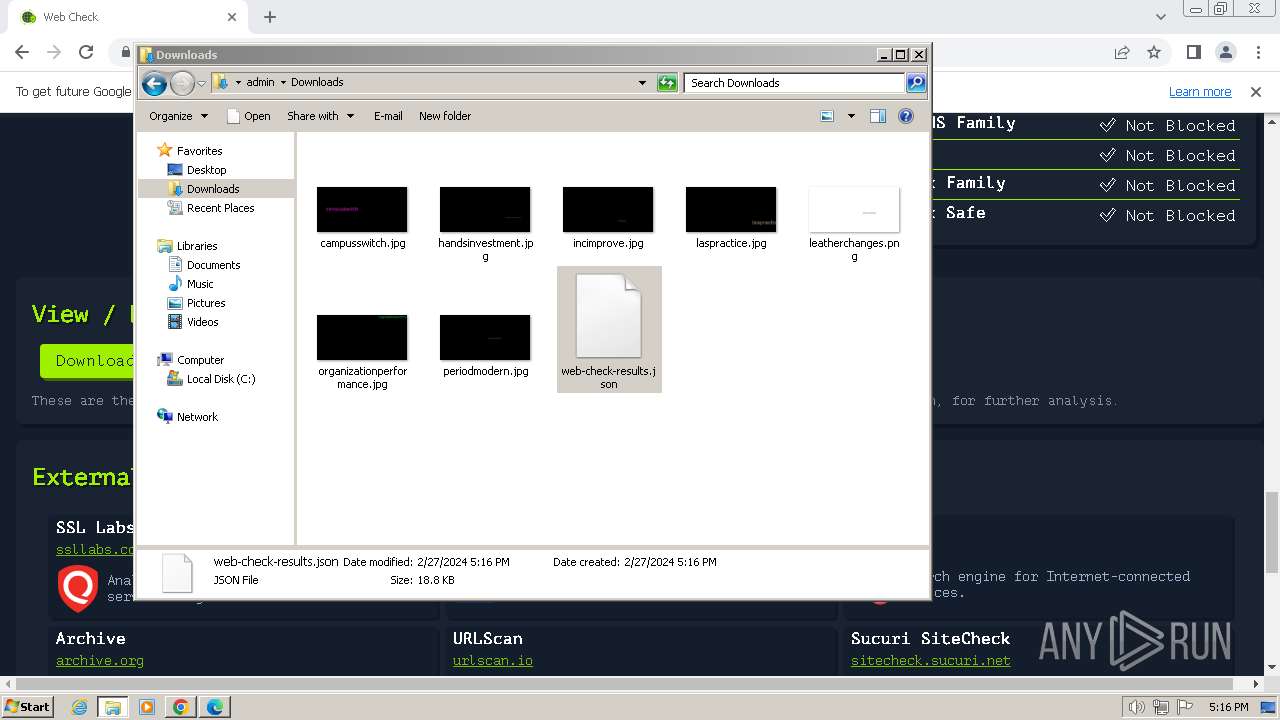Select Libraries in the navigation pane
This screenshot has height=720, width=1280.
(197, 246)
